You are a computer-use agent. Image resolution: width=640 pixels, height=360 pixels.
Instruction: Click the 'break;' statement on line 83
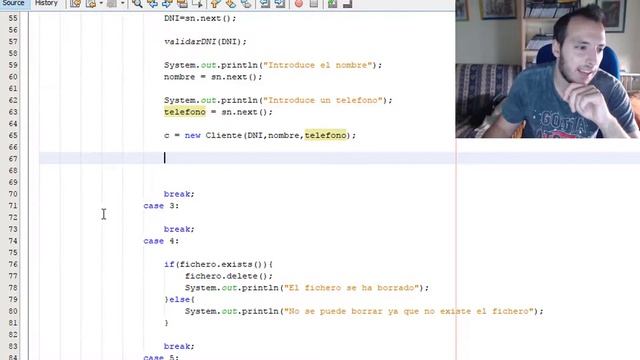click(x=179, y=347)
